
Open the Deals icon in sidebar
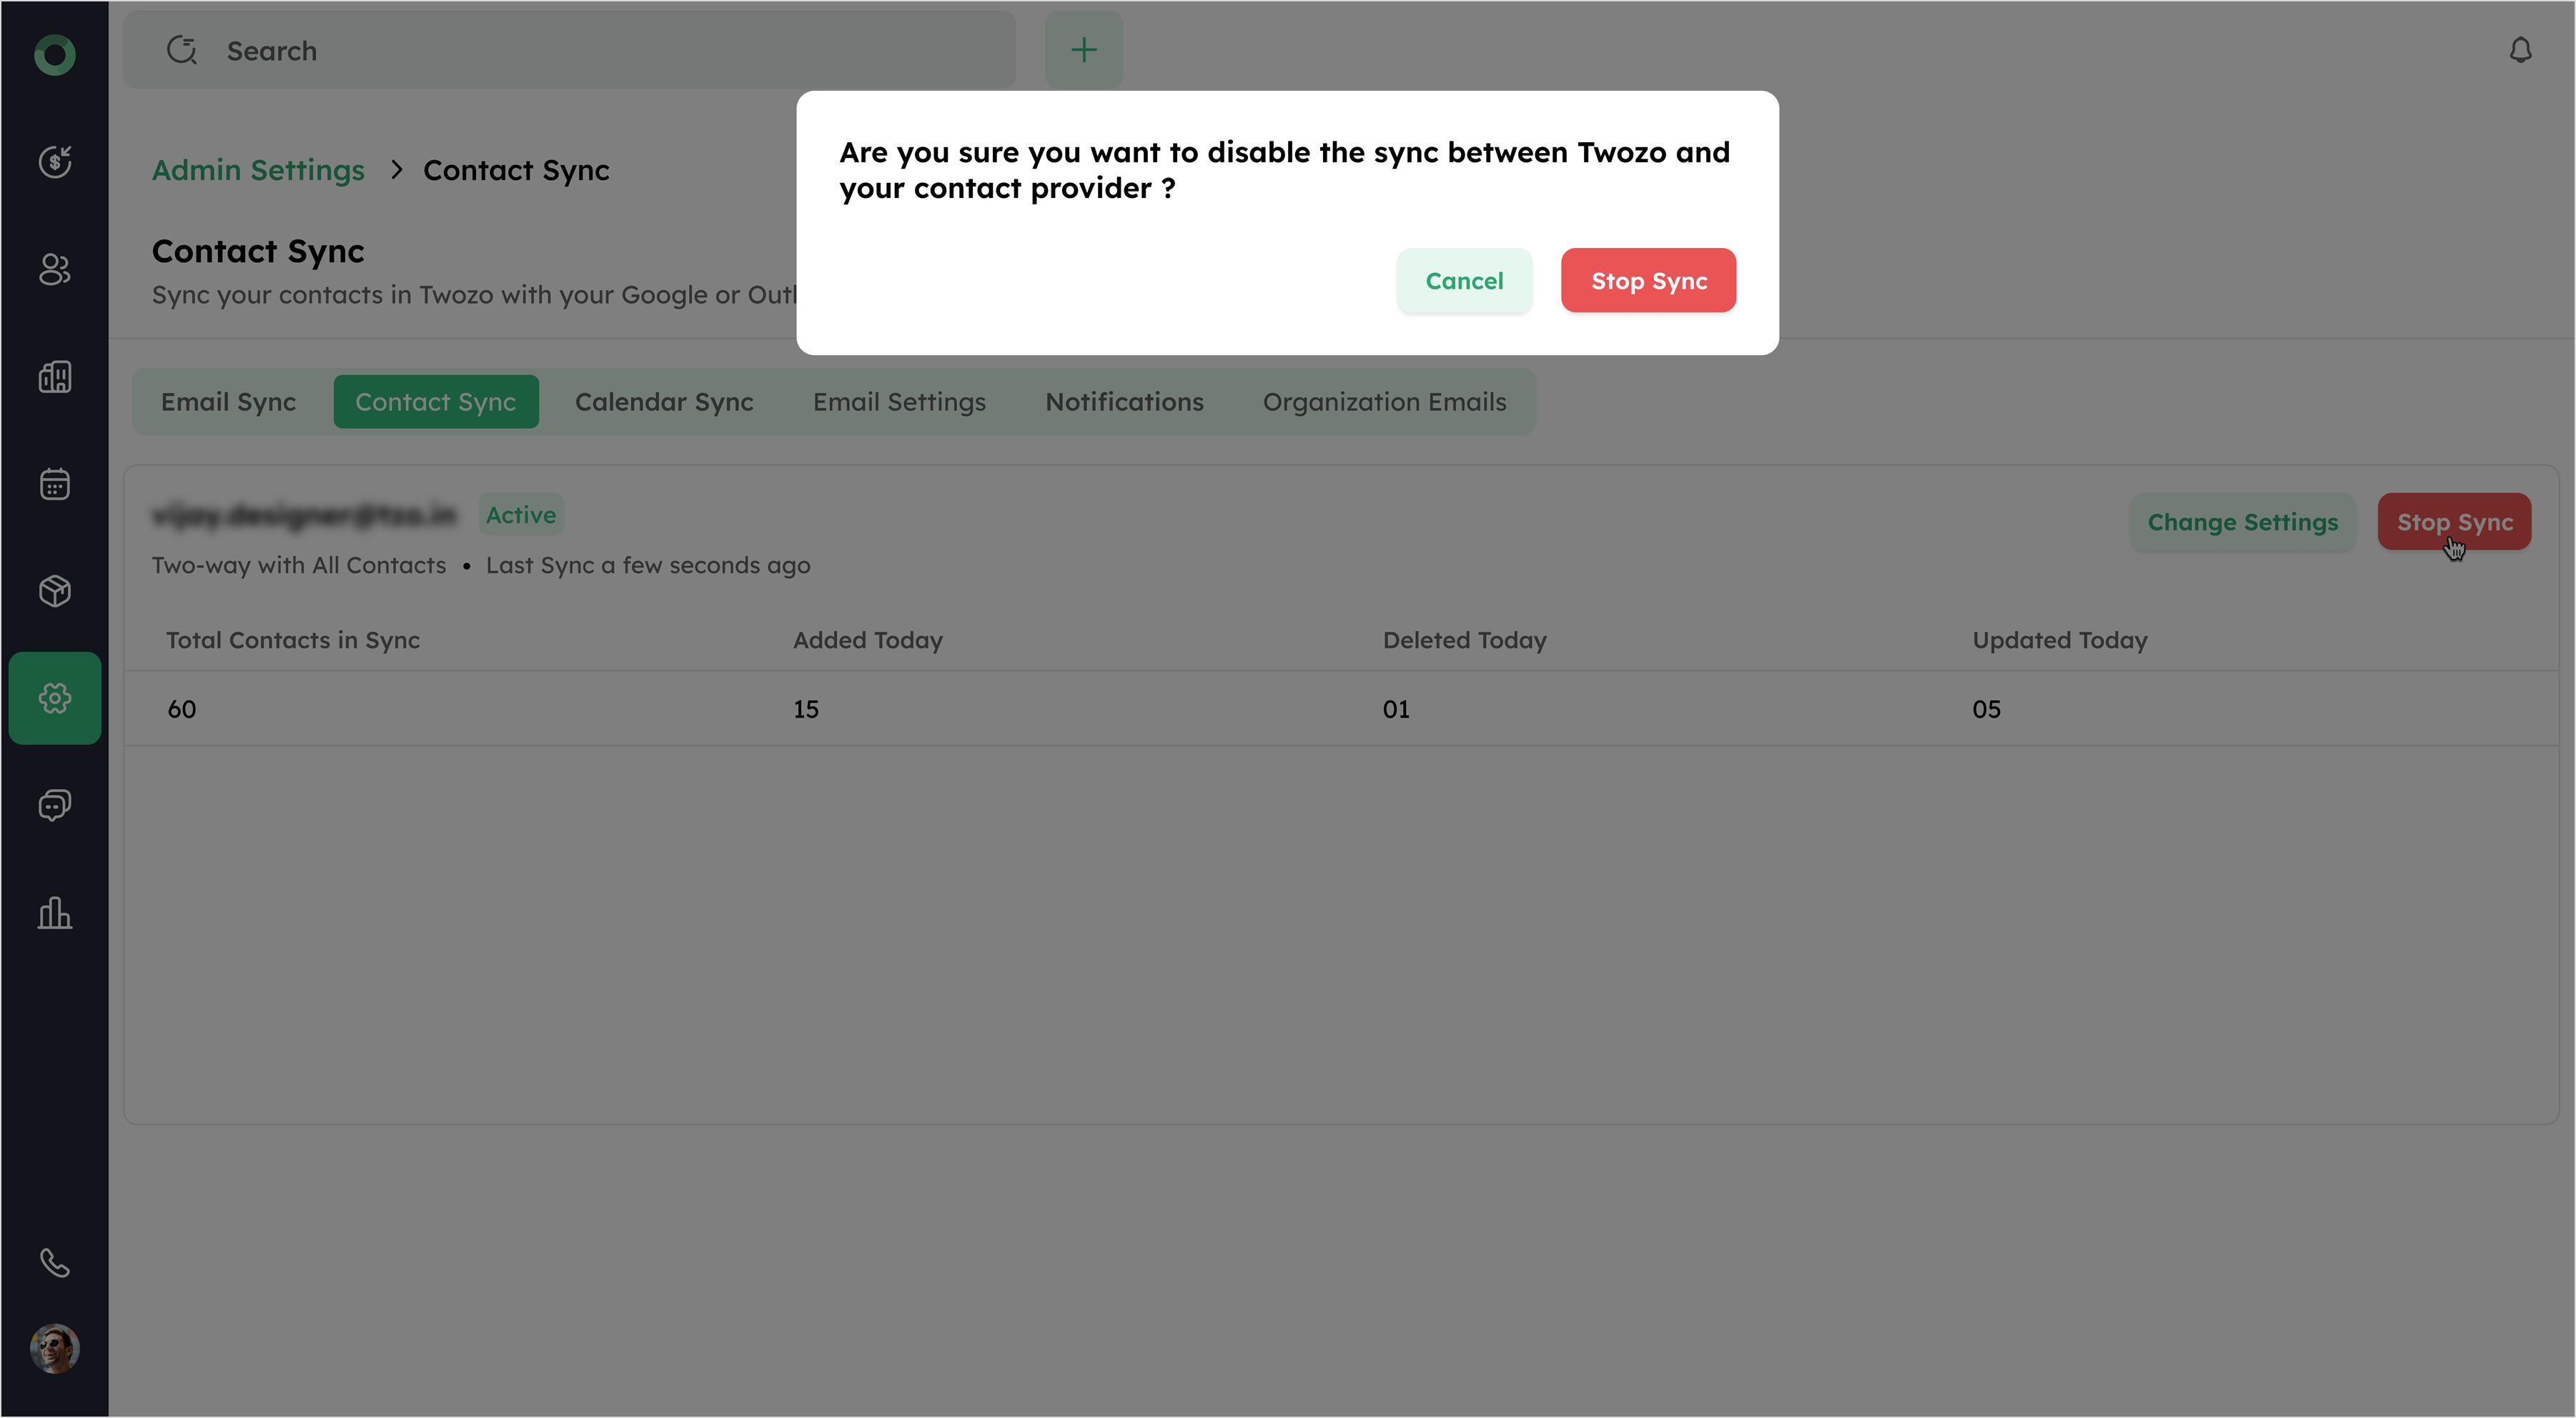tap(55, 162)
